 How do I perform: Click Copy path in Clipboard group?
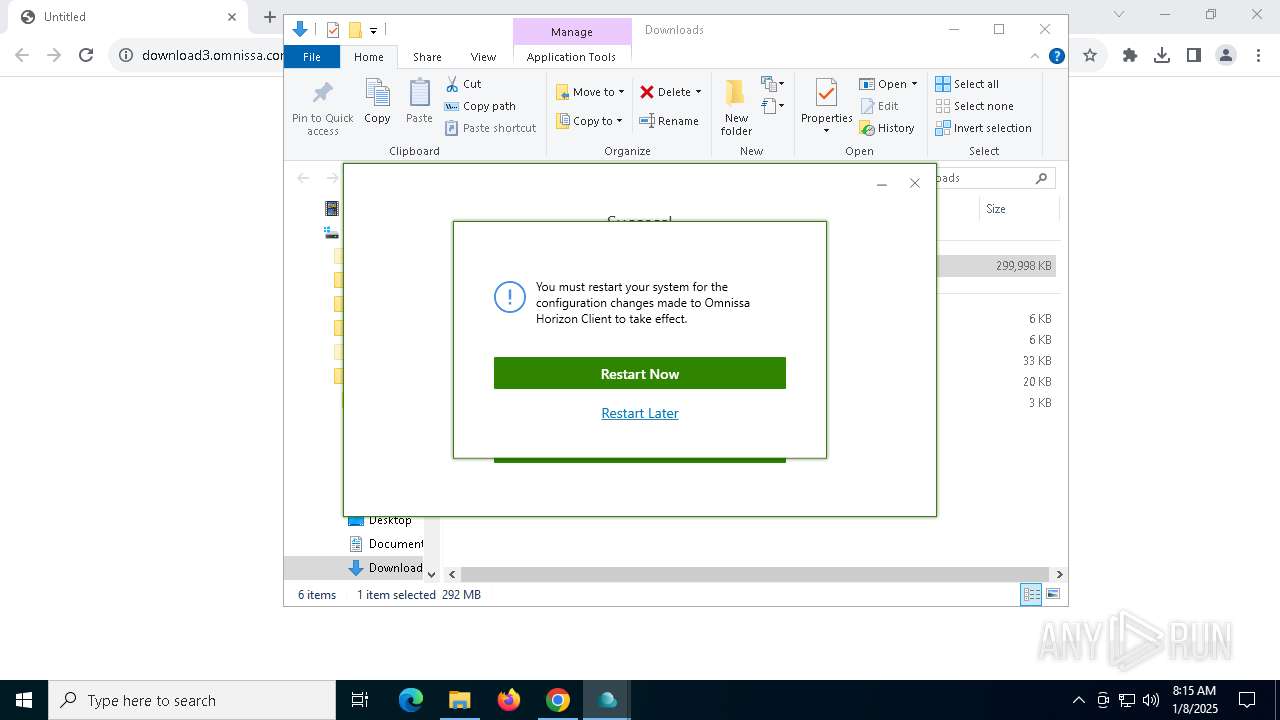tap(480, 106)
